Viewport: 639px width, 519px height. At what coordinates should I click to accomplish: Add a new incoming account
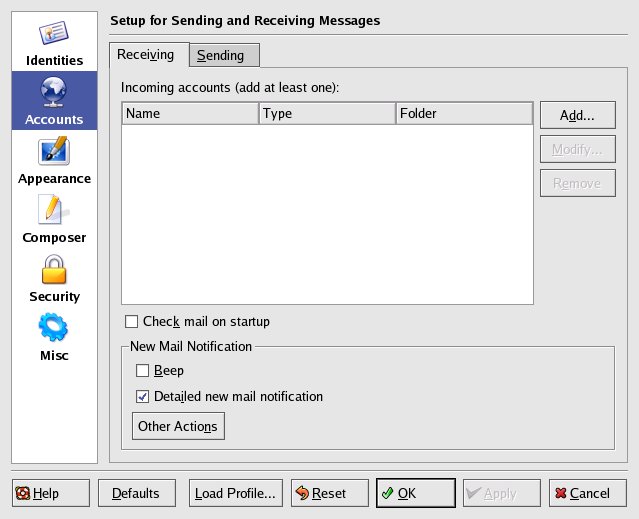[x=577, y=115]
